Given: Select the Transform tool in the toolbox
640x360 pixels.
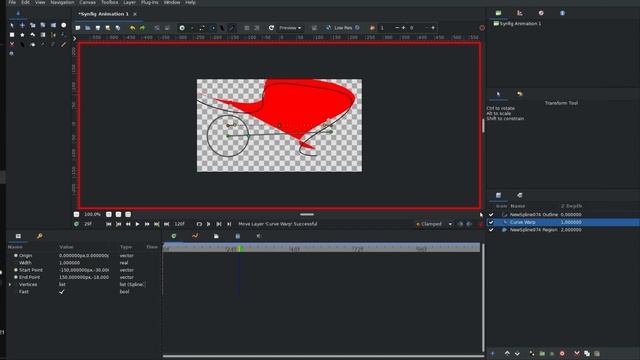Looking at the screenshot, I should [x=12, y=25].
